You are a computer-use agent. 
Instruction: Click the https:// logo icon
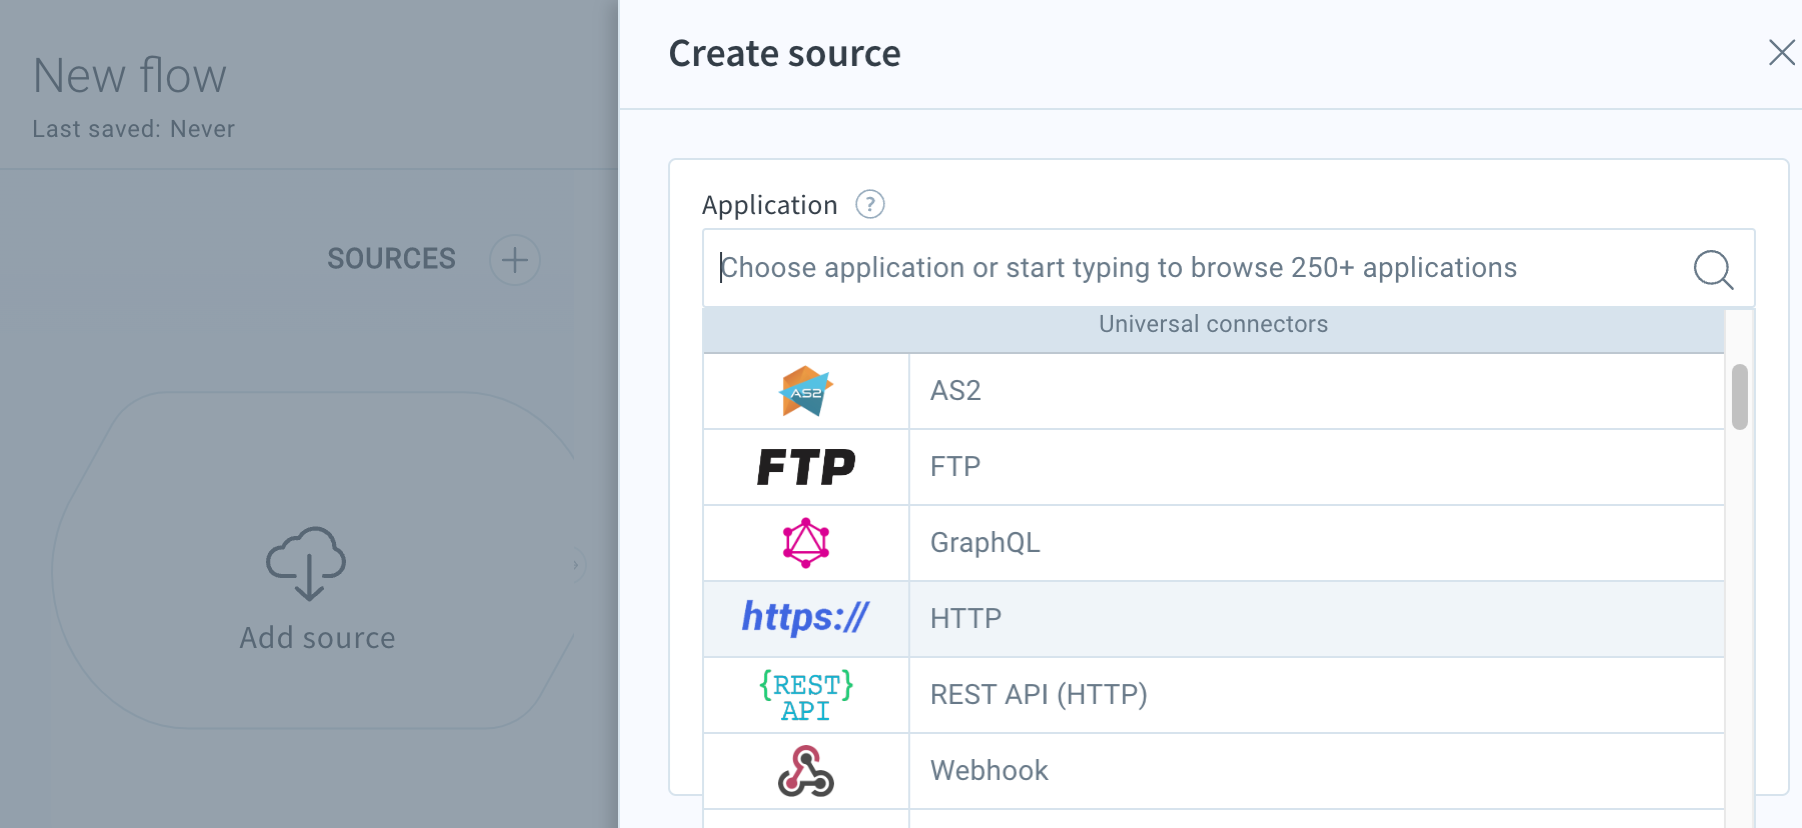coord(806,618)
